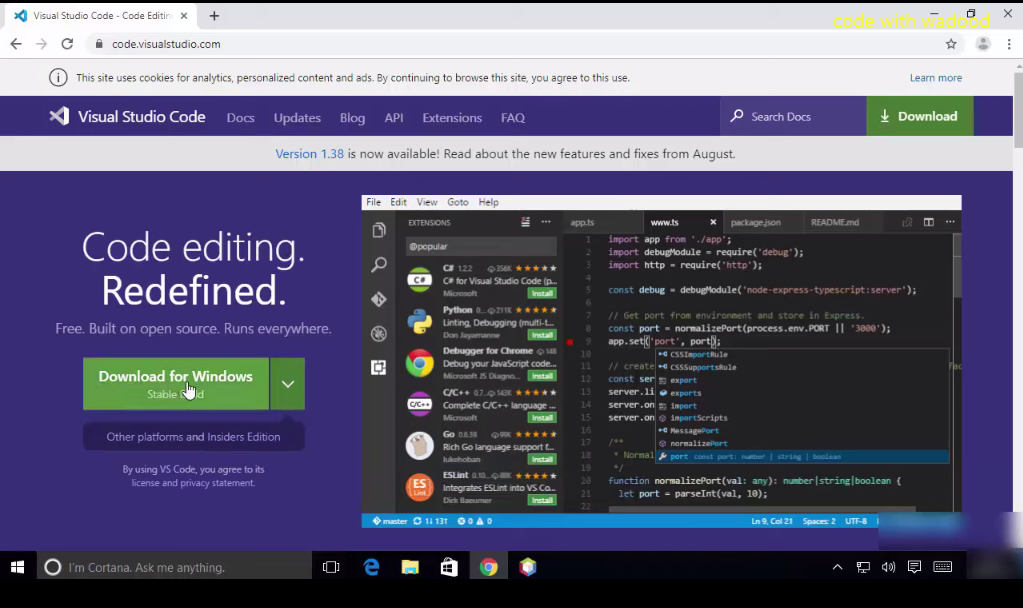Image resolution: width=1023 pixels, height=608 pixels.
Task: Click the Visual Studio Code logo icon
Action: pos(59,116)
